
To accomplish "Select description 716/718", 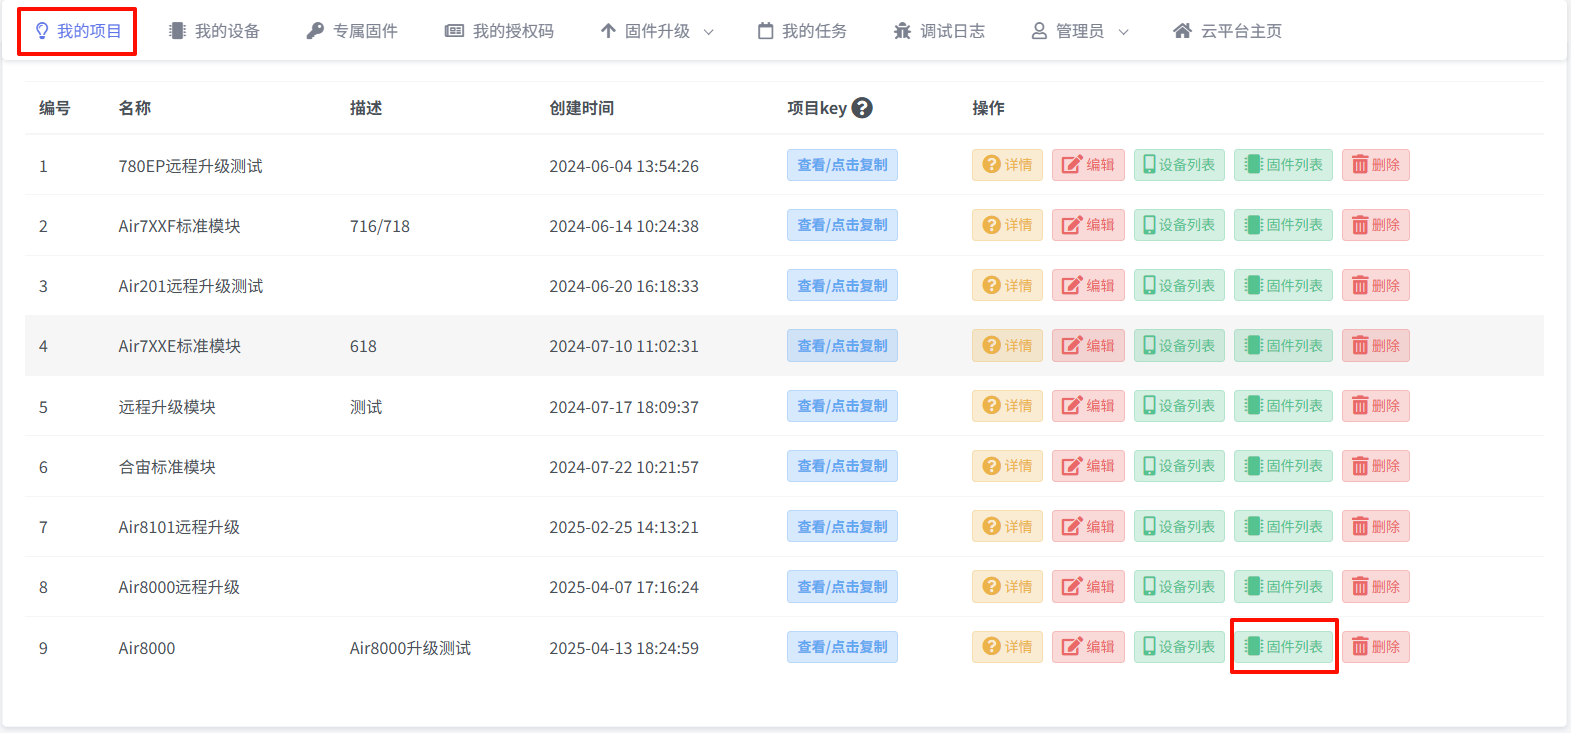I will [380, 226].
